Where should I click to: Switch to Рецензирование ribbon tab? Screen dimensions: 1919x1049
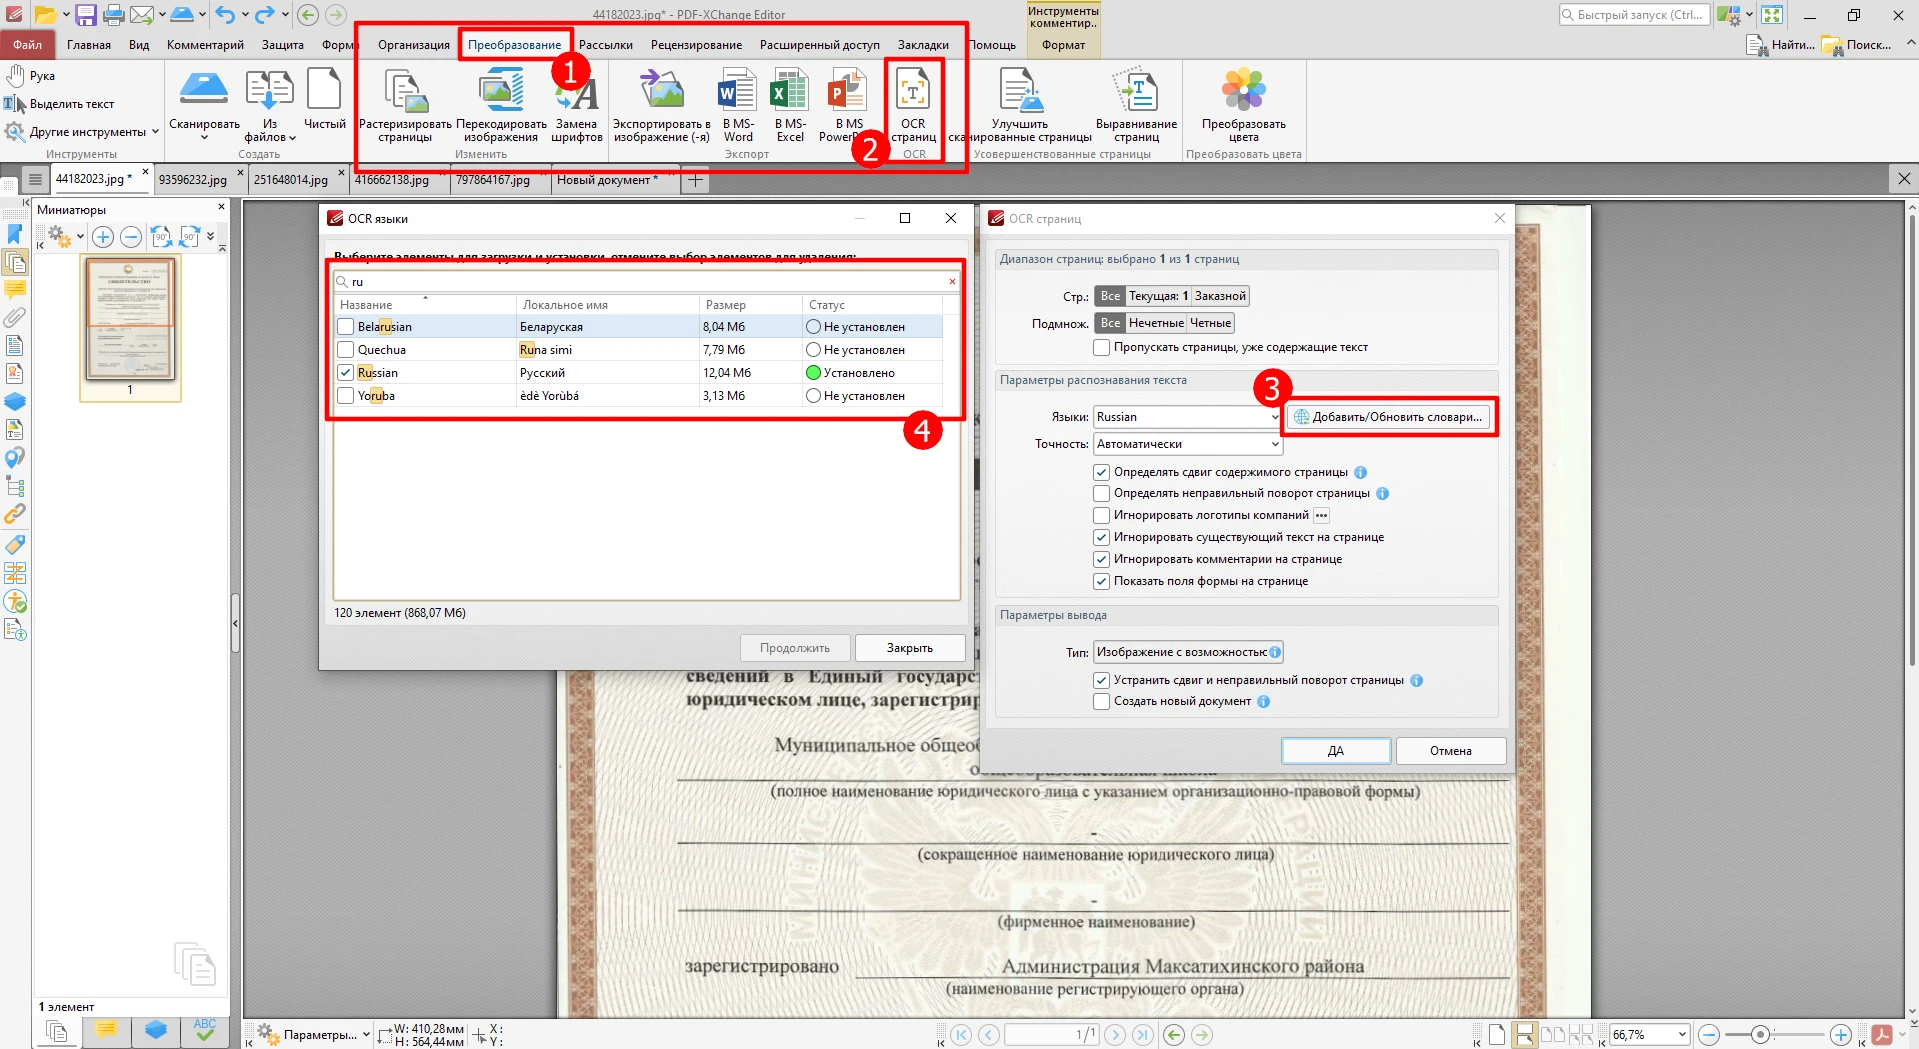coord(696,45)
